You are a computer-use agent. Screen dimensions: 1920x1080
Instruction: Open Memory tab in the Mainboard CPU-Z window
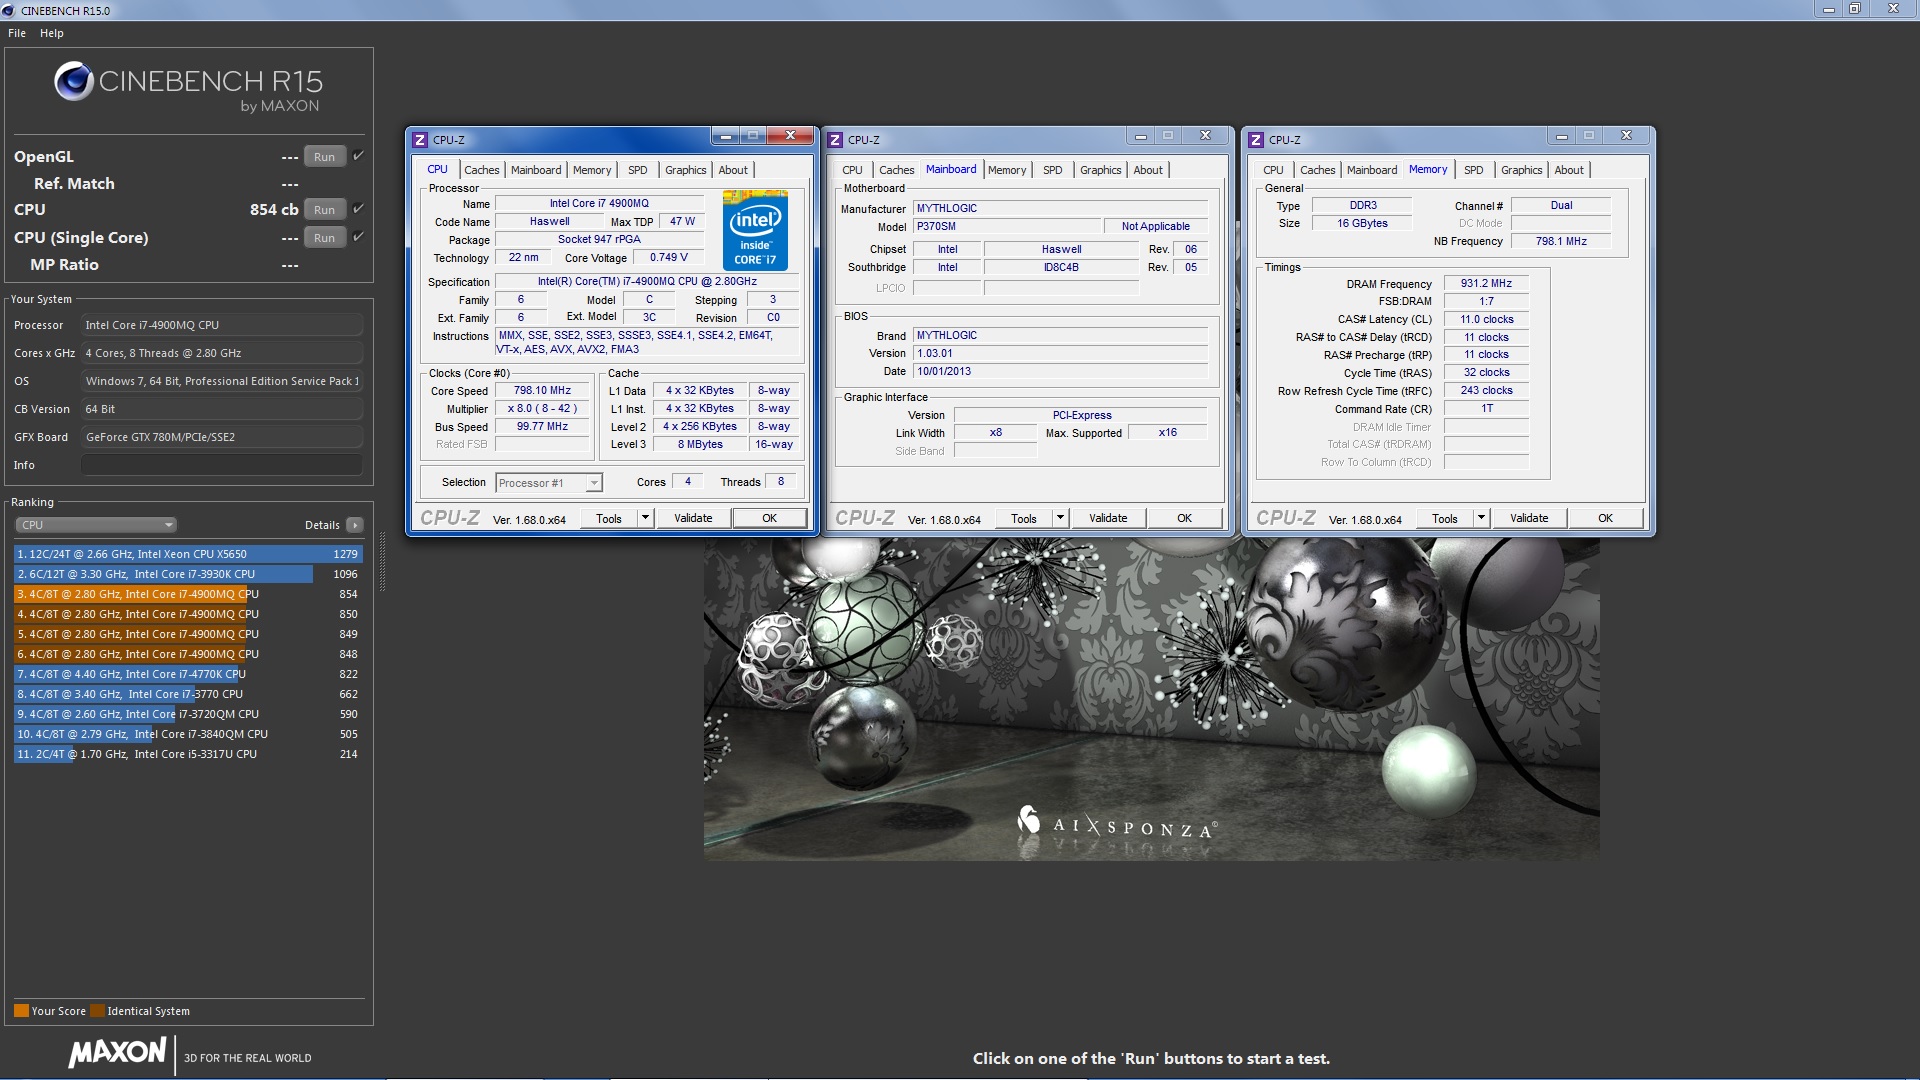1007,170
